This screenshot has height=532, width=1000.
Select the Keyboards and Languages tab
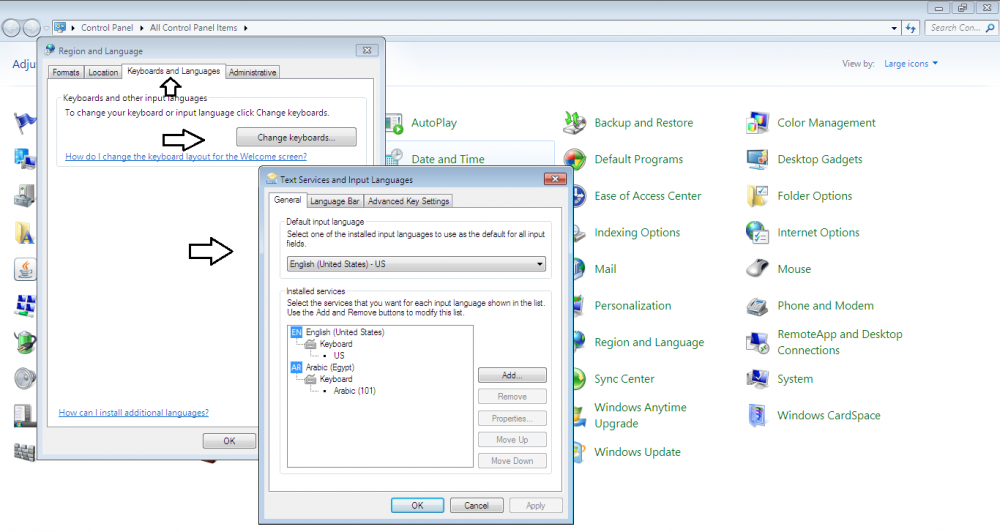tap(173, 71)
